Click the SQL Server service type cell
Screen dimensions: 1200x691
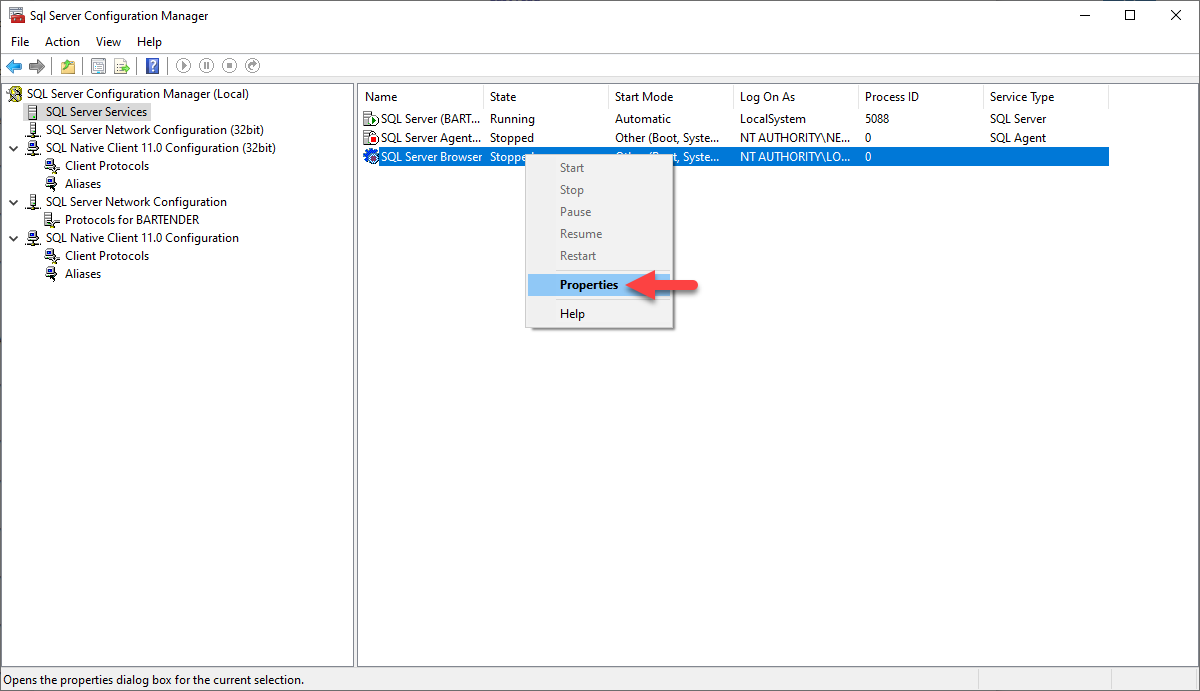point(1018,119)
